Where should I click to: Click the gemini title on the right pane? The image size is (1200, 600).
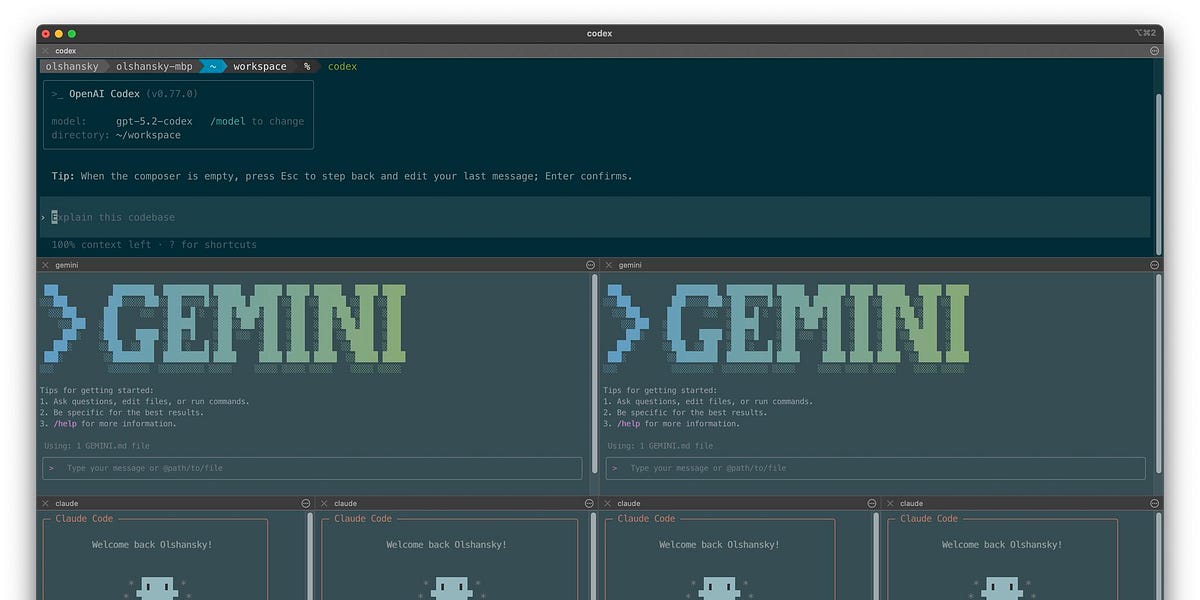[x=630, y=265]
